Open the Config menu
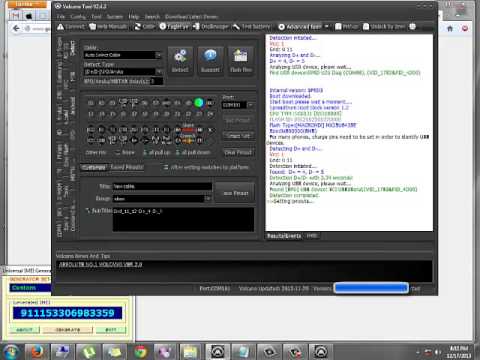This screenshot has width=480, height=360. point(78,17)
